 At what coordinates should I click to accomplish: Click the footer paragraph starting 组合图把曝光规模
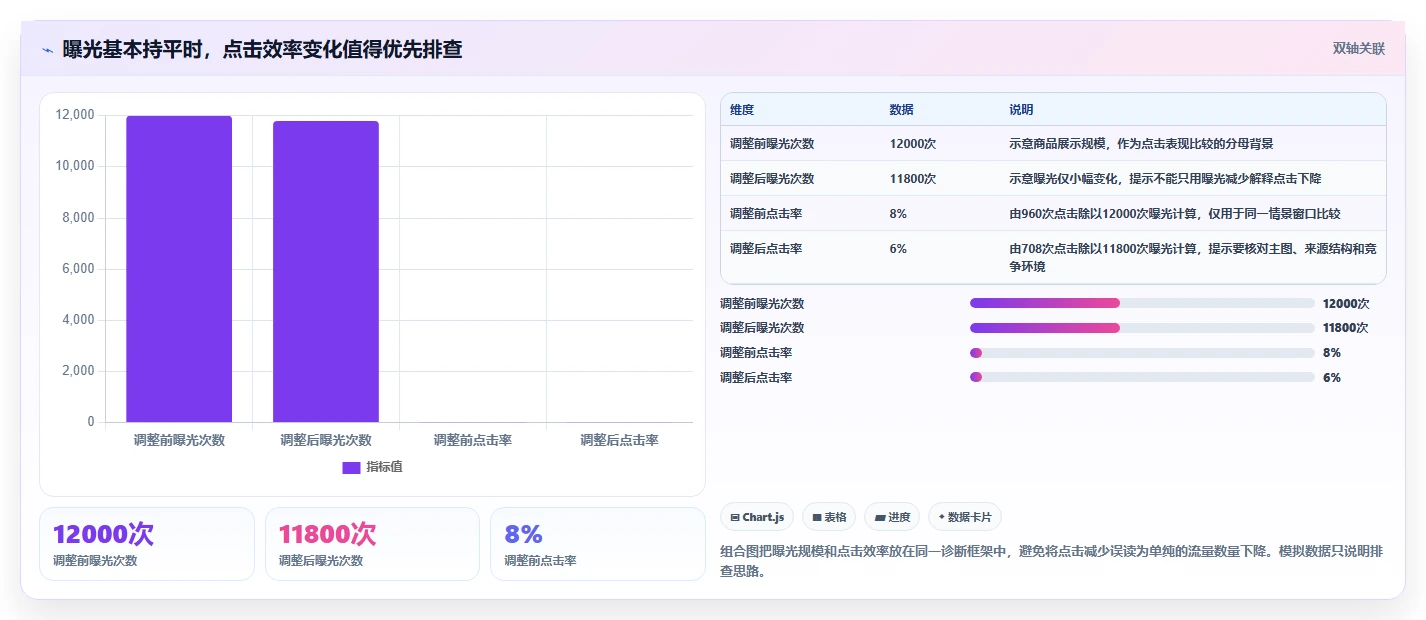click(x=1053, y=562)
